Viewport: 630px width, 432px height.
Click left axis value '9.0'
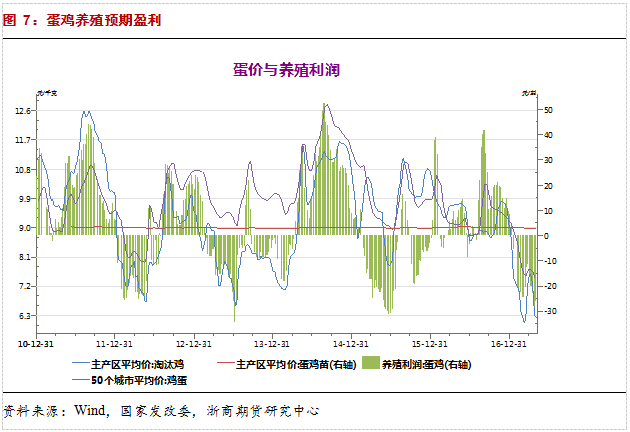click(x=25, y=228)
